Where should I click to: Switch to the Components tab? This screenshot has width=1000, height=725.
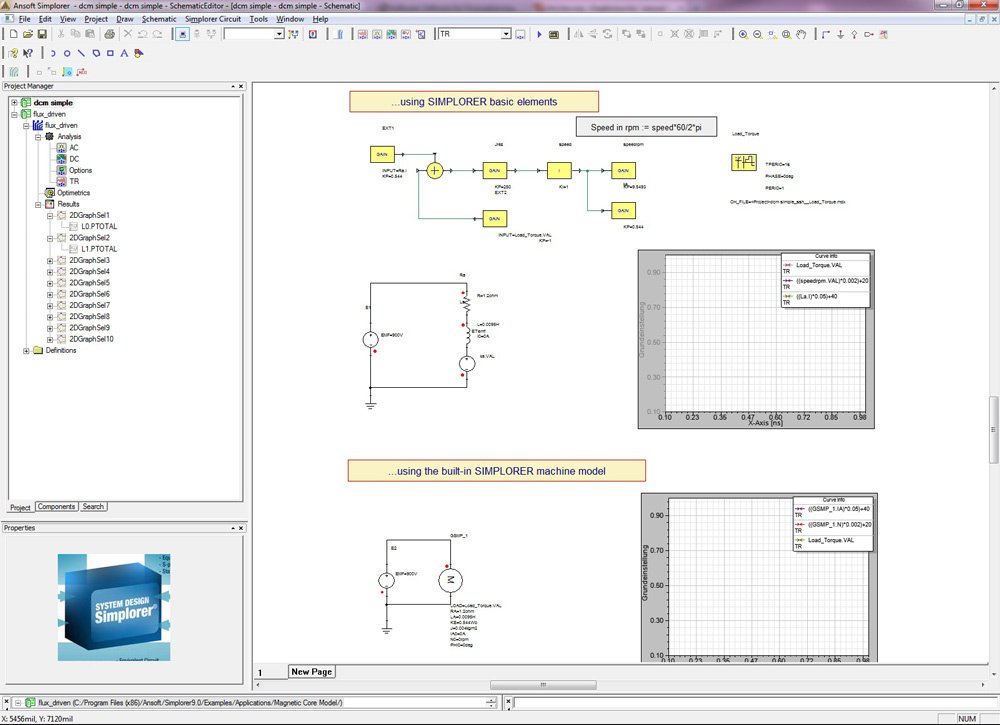56,507
